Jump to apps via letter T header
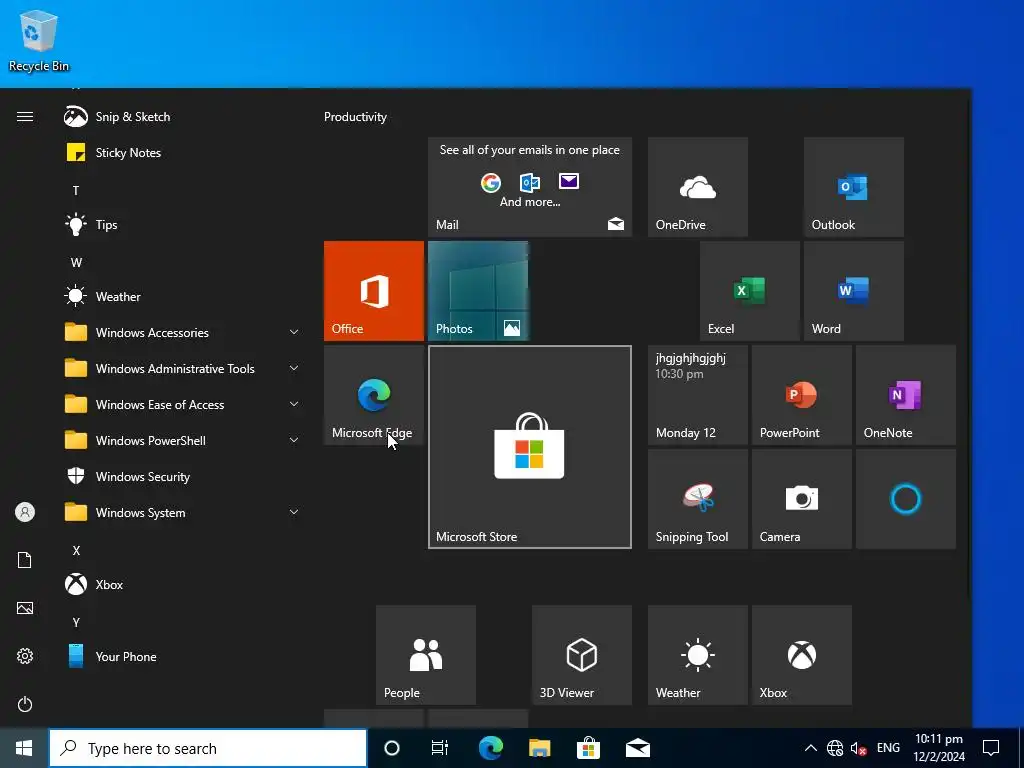The width and height of the screenshot is (1024, 768). pyautogui.click(x=76, y=191)
